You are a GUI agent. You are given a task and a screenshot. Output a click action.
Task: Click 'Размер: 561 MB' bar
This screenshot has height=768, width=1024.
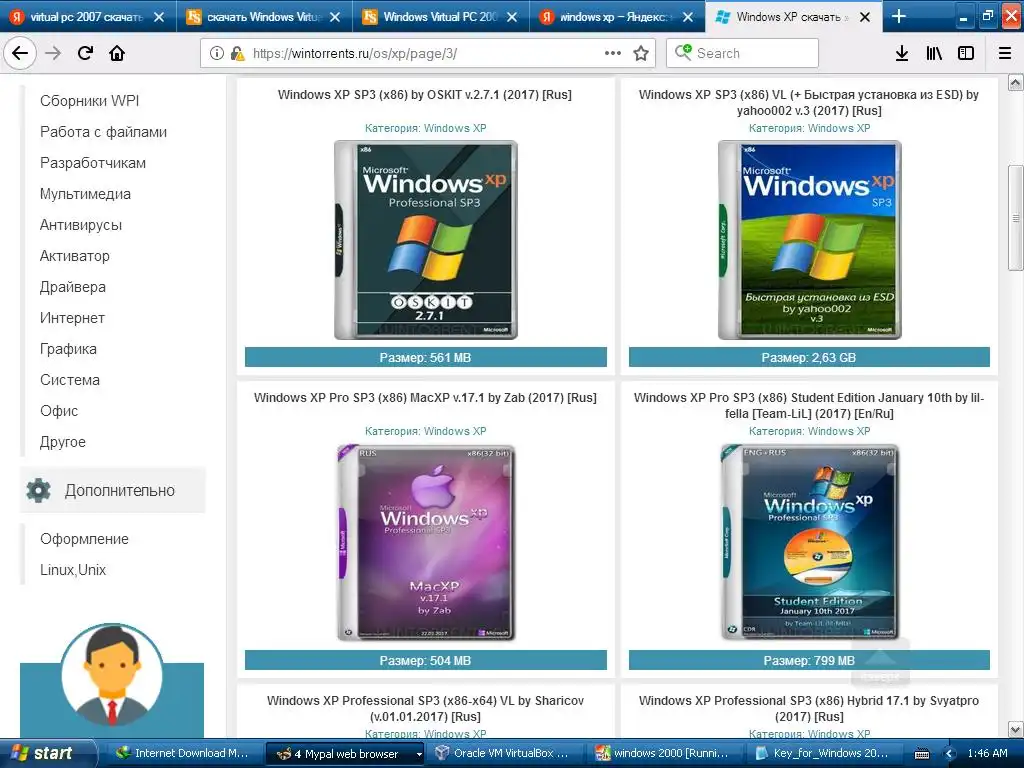coord(426,357)
